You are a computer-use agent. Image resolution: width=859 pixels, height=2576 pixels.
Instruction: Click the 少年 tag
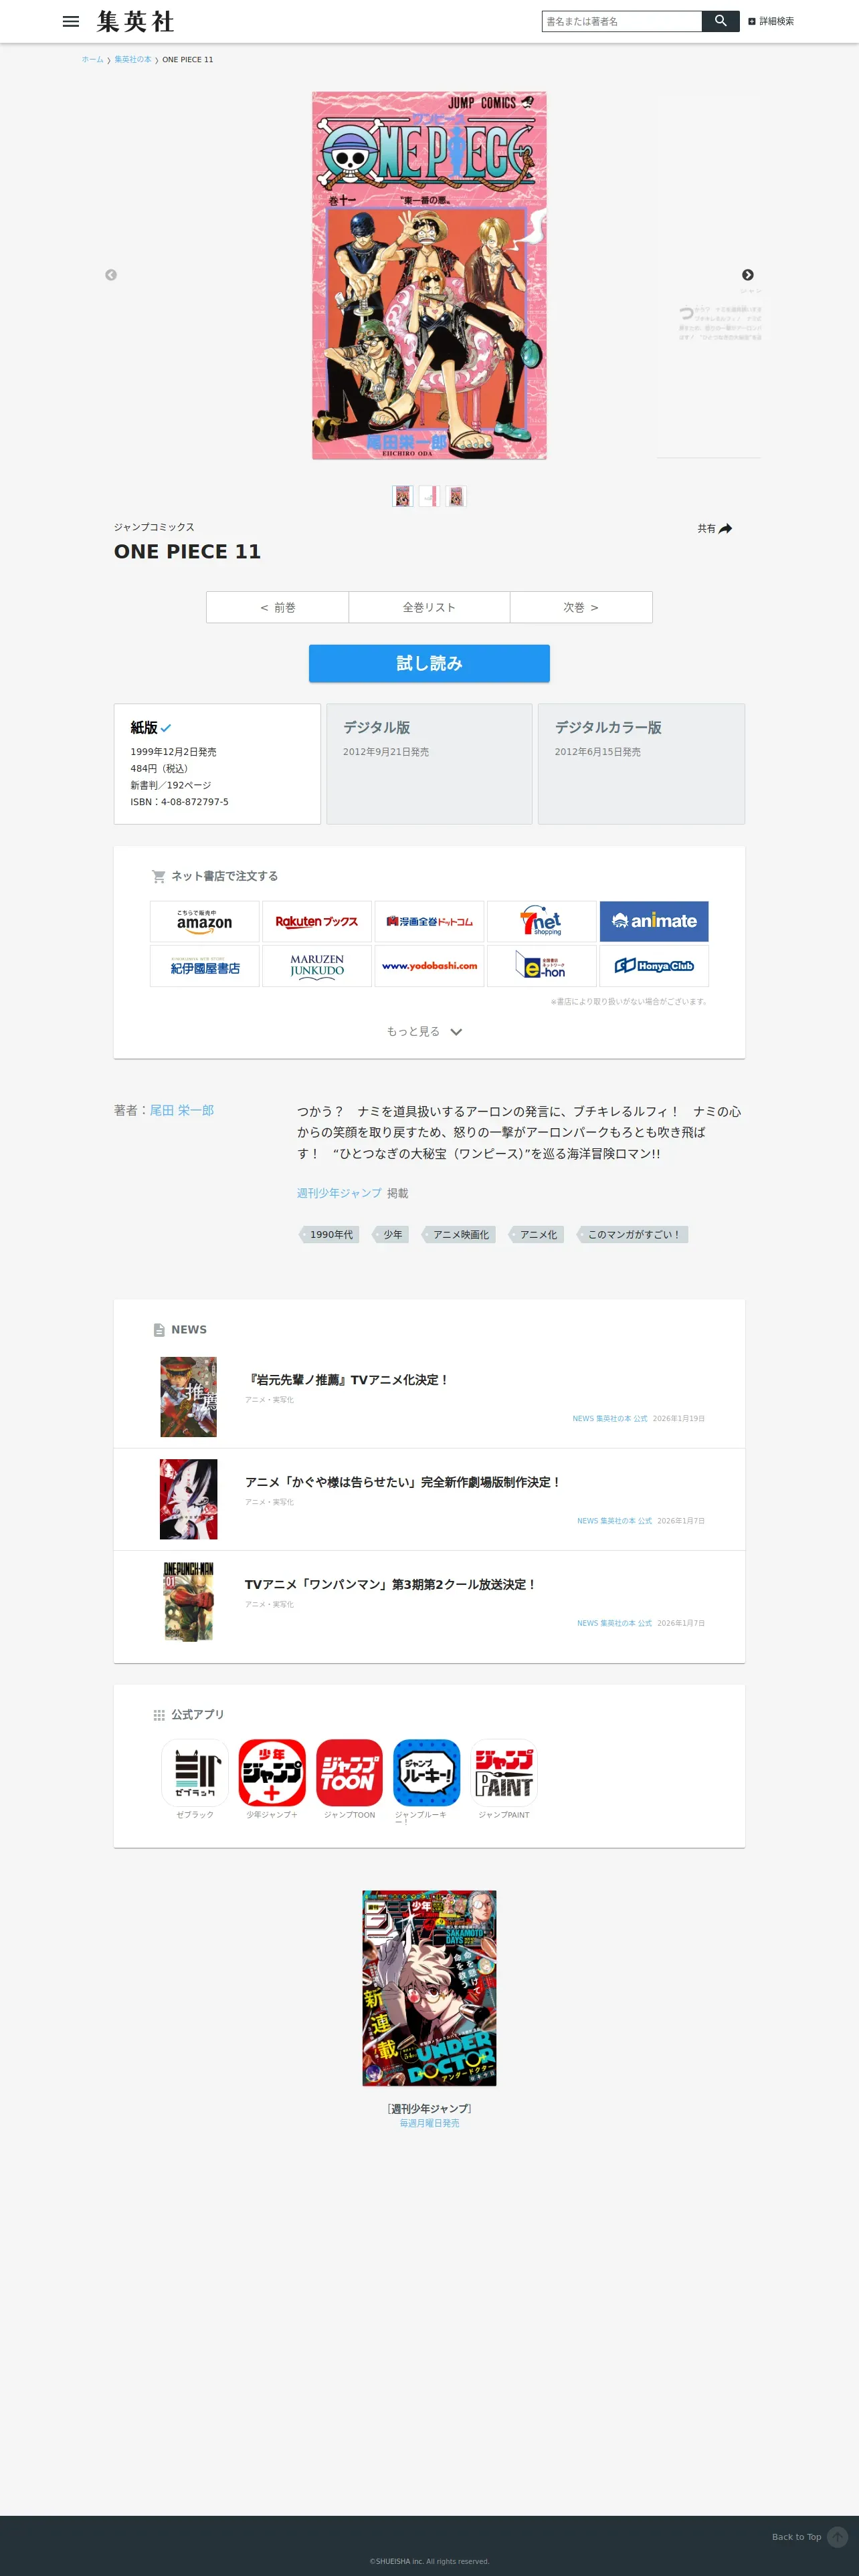(391, 1235)
